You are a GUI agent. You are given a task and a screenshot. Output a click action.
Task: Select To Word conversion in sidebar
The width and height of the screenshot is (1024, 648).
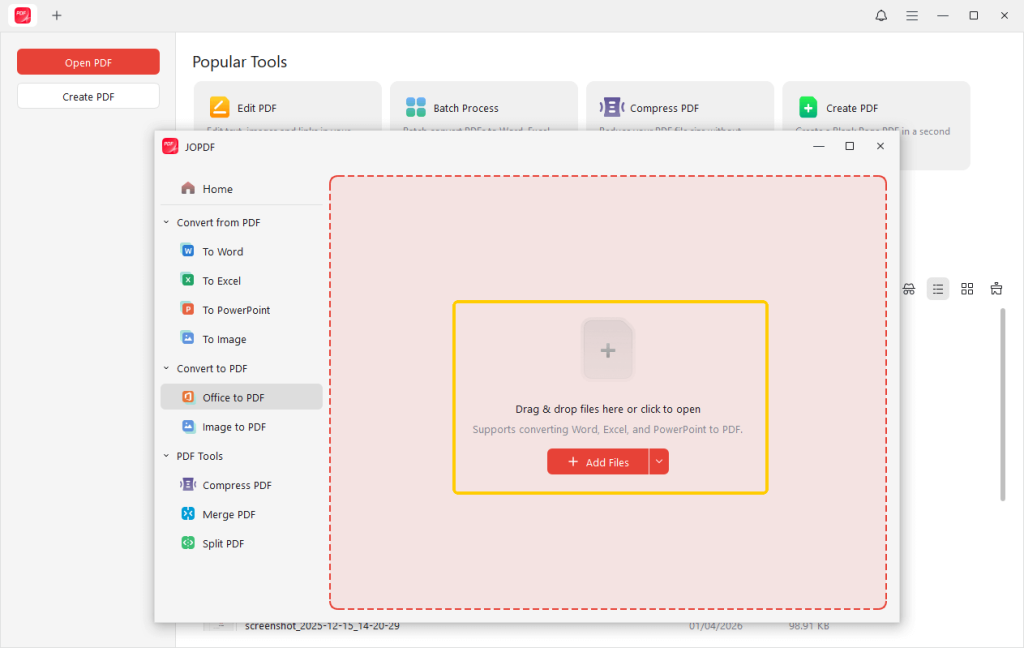click(222, 252)
